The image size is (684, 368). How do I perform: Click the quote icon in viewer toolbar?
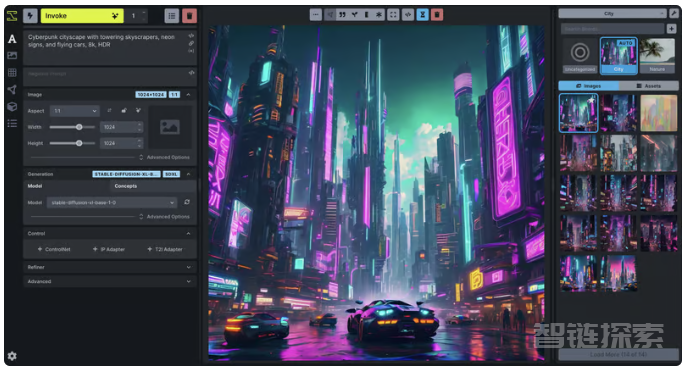pos(342,15)
